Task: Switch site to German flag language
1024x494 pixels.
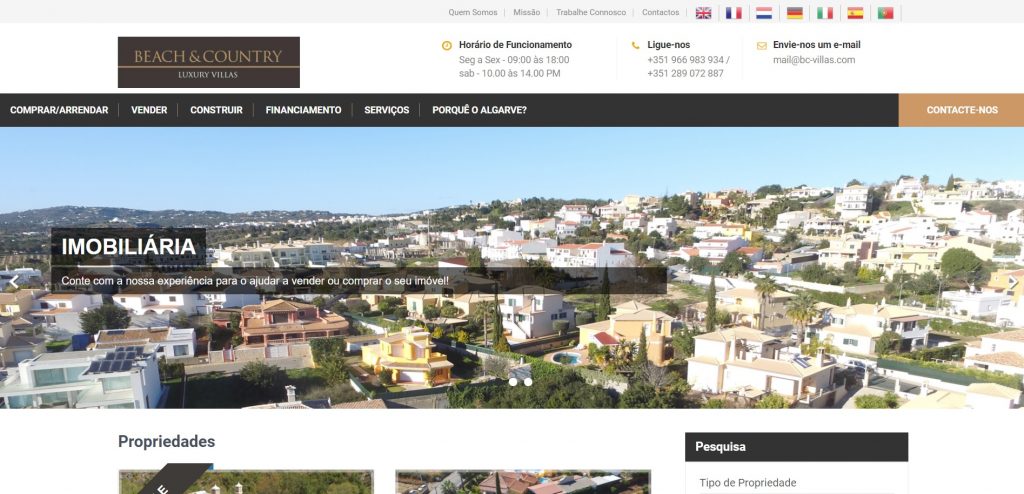Action: pos(794,12)
